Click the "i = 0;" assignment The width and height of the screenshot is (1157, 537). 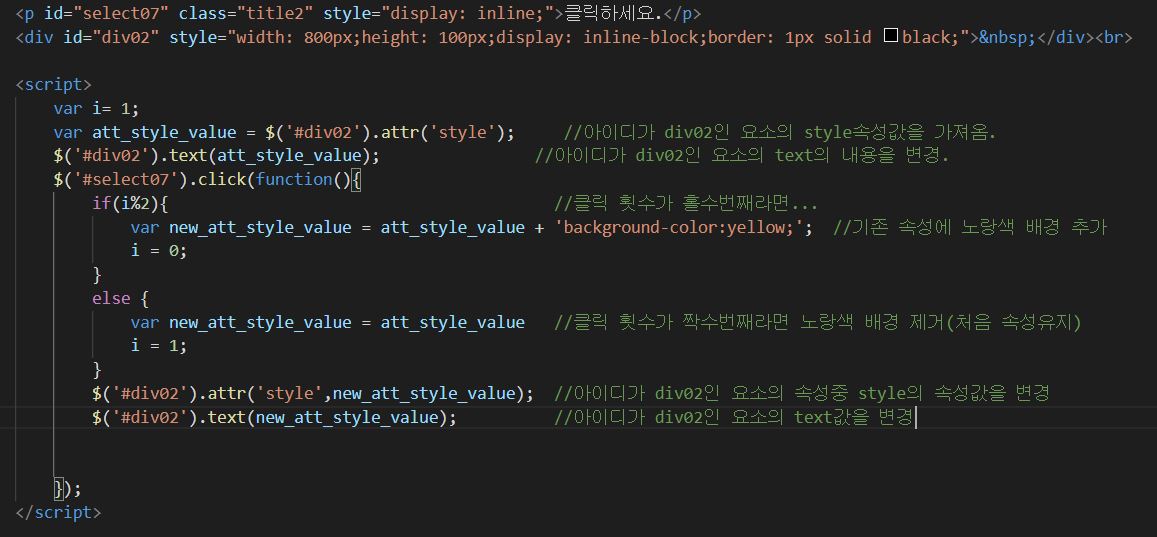tap(159, 251)
